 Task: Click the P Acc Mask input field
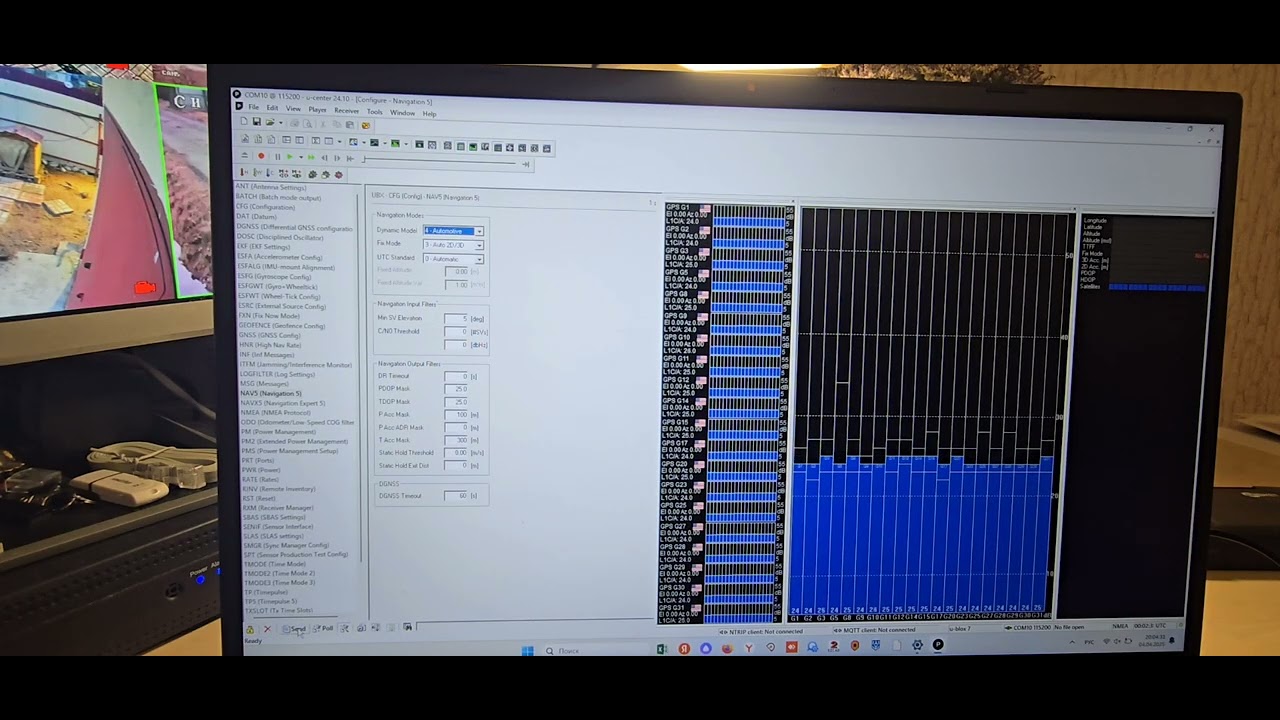tap(456, 415)
